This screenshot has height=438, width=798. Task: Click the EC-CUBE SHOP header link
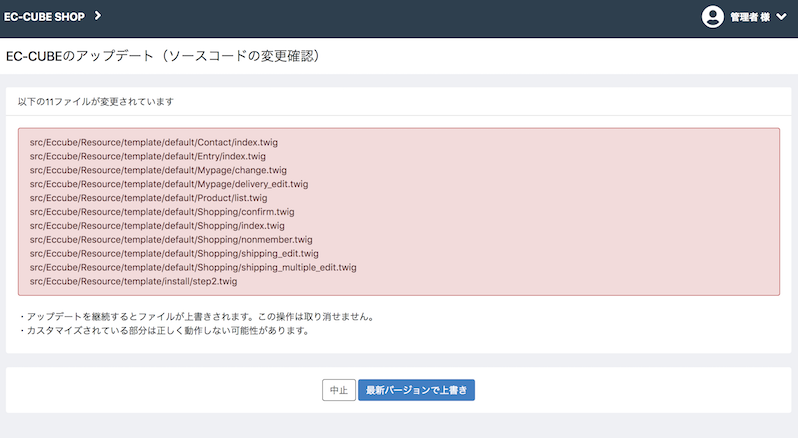click(44, 17)
